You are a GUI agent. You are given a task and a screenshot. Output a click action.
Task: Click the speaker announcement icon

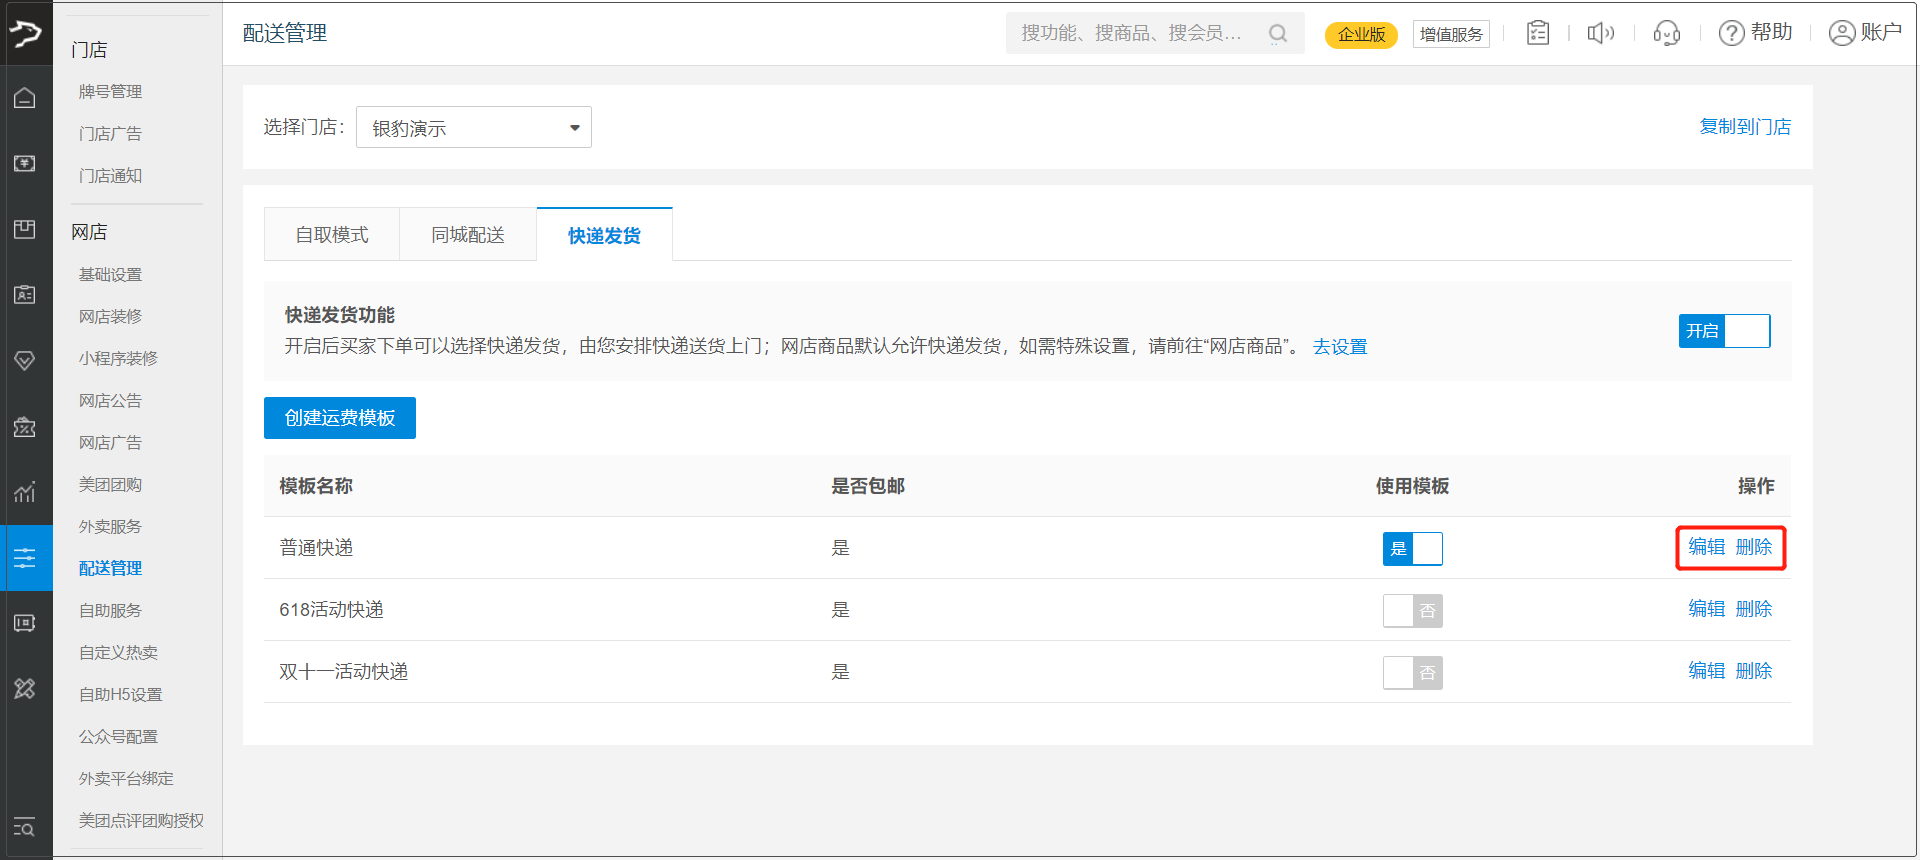[1601, 33]
